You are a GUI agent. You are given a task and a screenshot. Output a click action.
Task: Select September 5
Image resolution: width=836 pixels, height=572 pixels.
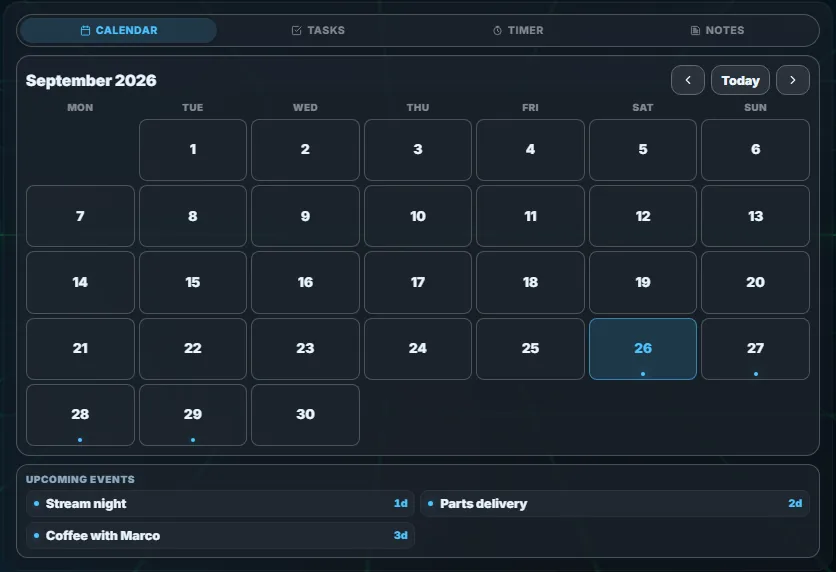(642, 150)
